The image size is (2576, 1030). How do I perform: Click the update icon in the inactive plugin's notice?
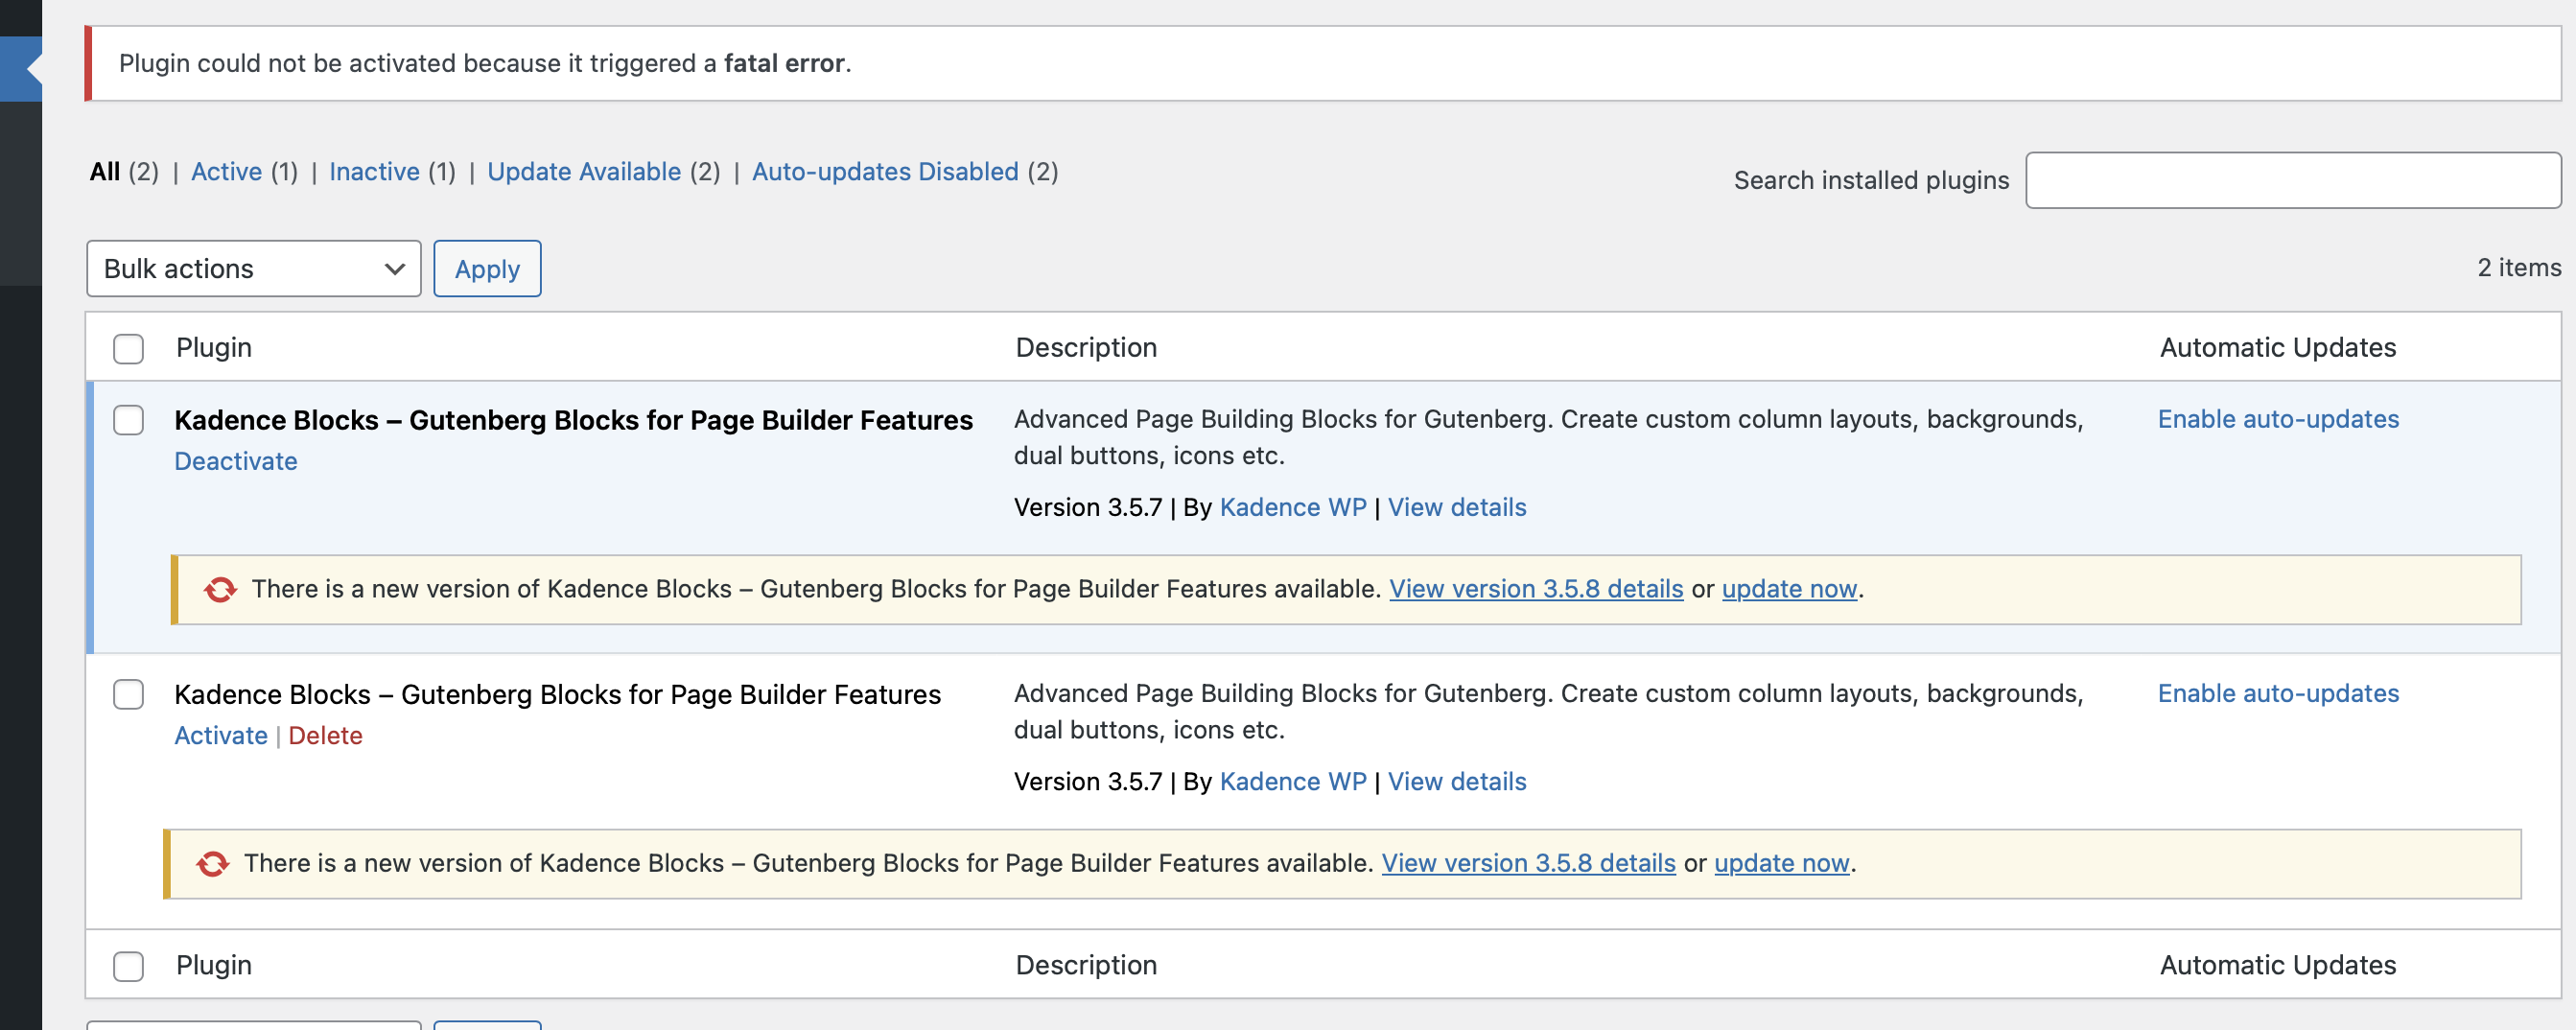(x=212, y=864)
